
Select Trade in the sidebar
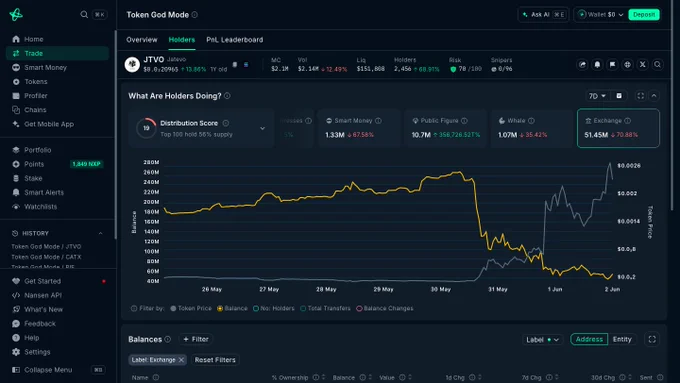pos(57,53)
